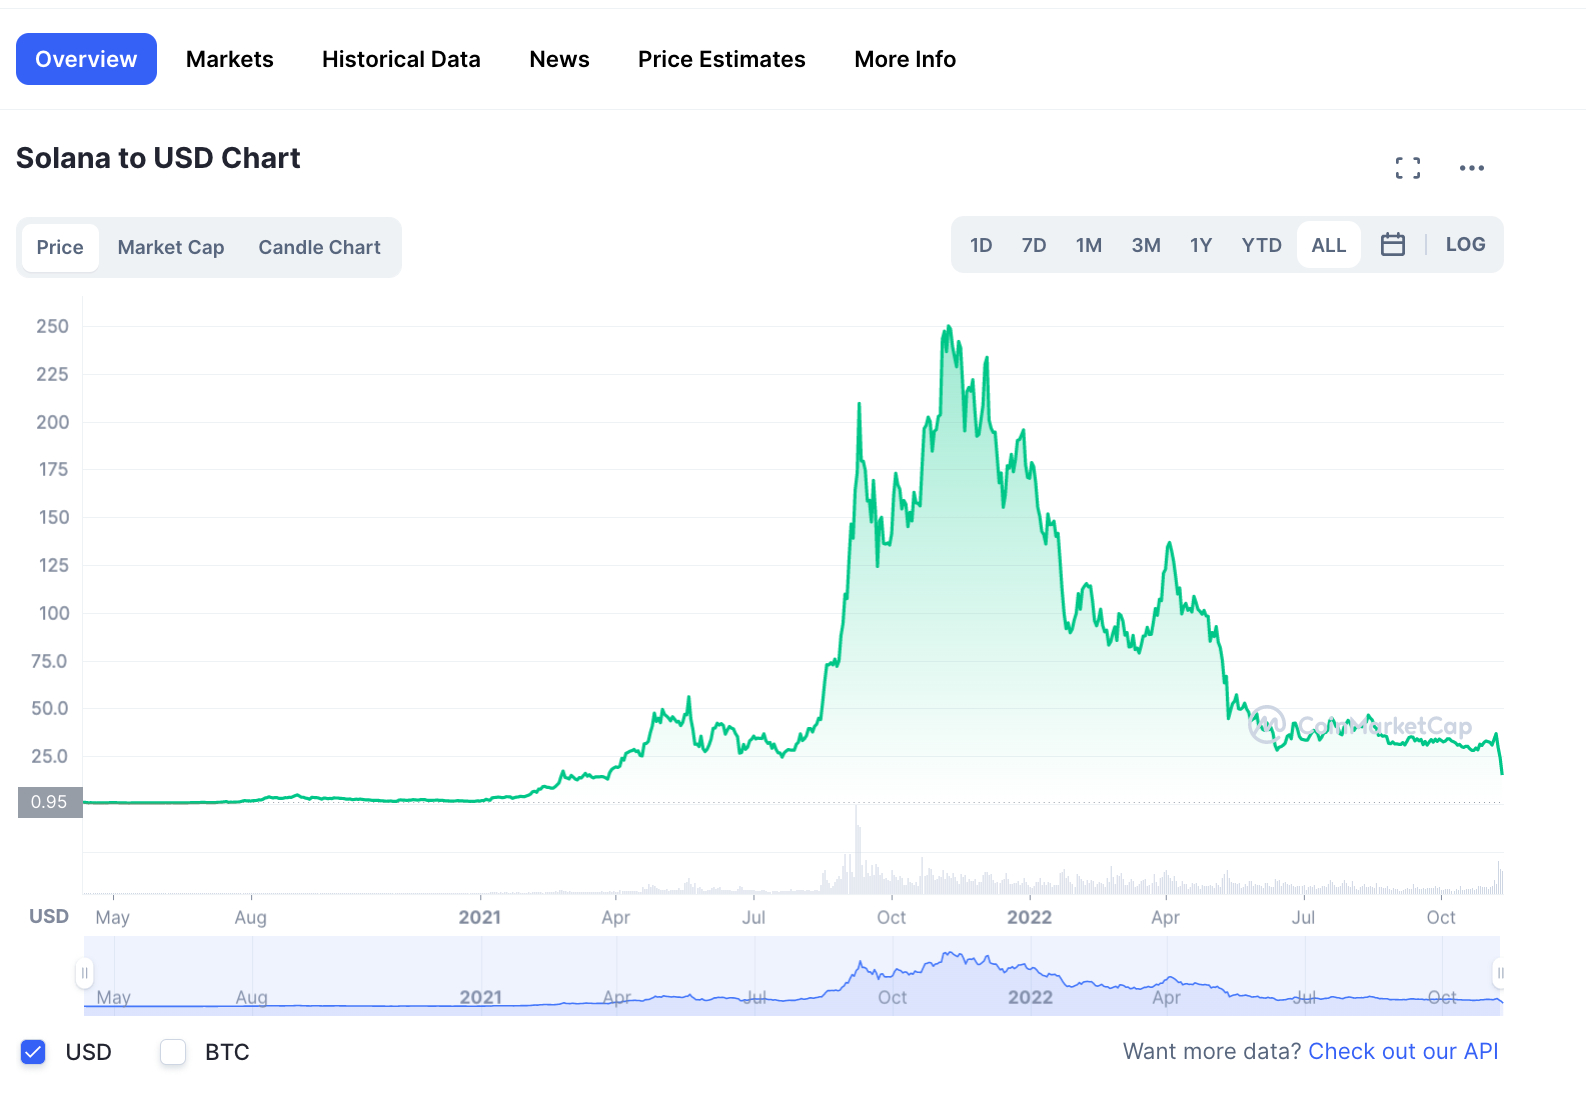Click the 0.95 price label on axis
The image size is (1586, 1106).
pyautogui.click(x=50, y=802)
